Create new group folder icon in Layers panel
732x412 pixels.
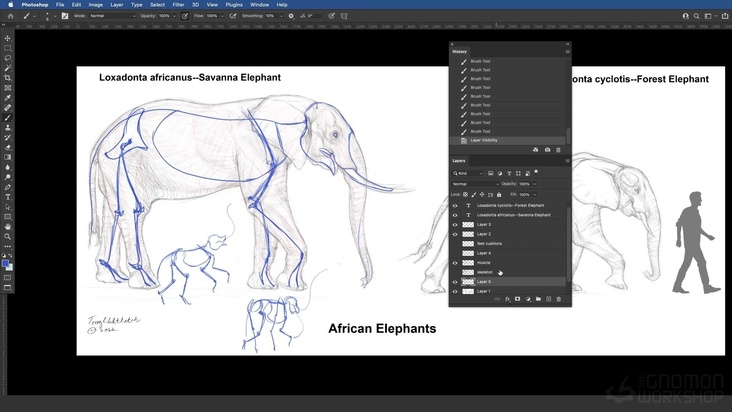pos(538,299)
